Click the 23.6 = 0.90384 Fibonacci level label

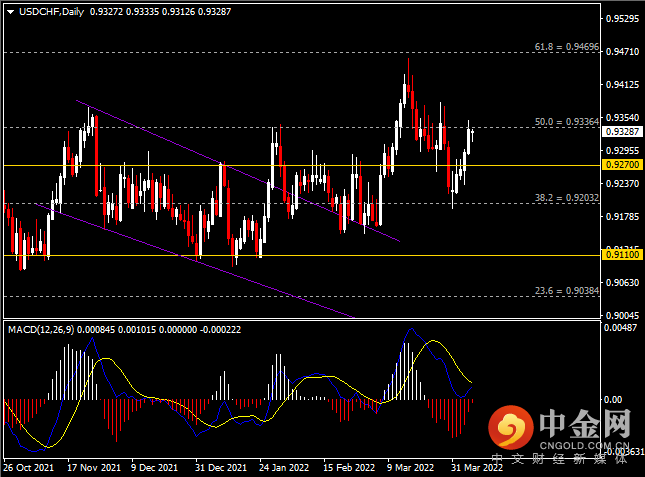(567, 290)
